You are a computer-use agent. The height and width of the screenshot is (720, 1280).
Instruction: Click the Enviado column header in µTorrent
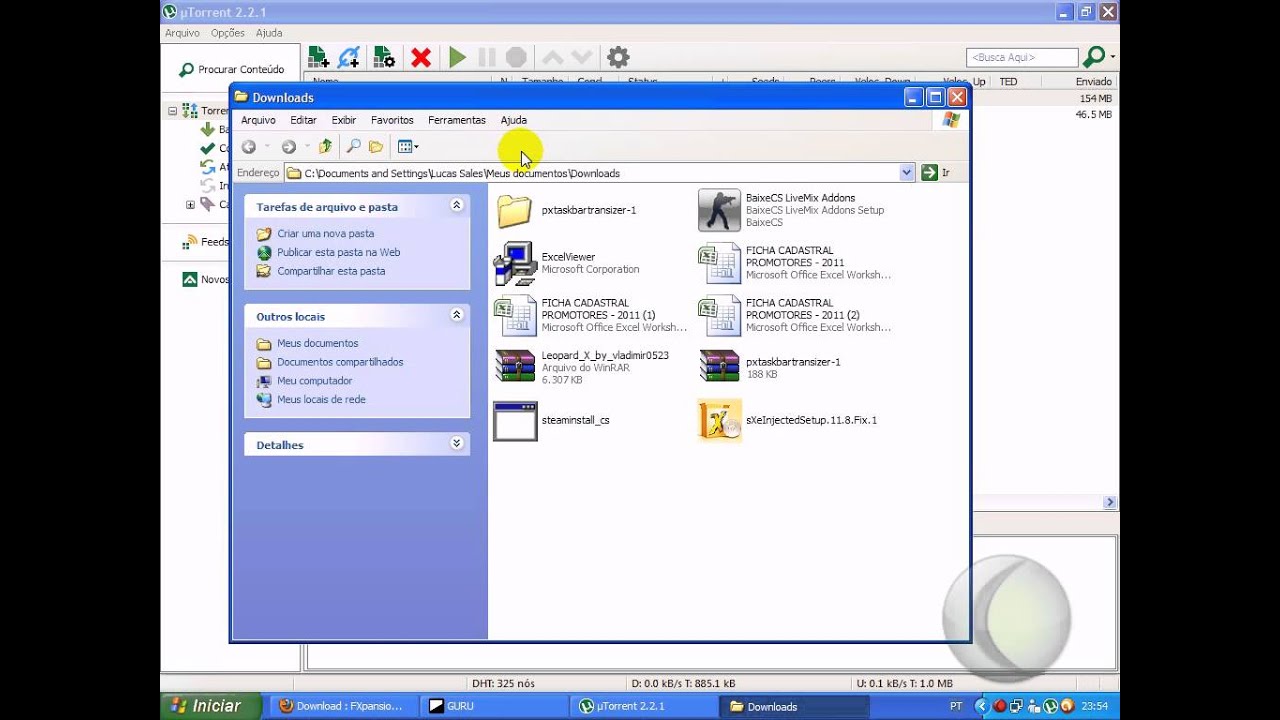[1093, 82]
